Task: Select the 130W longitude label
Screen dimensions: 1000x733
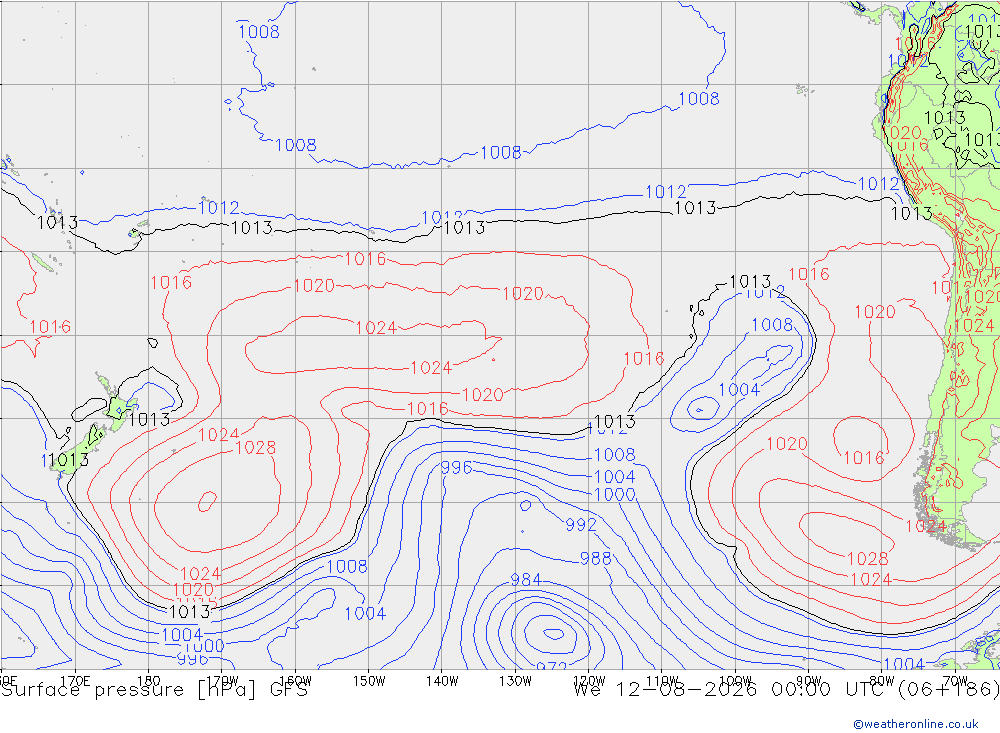Action: point(515,681)
